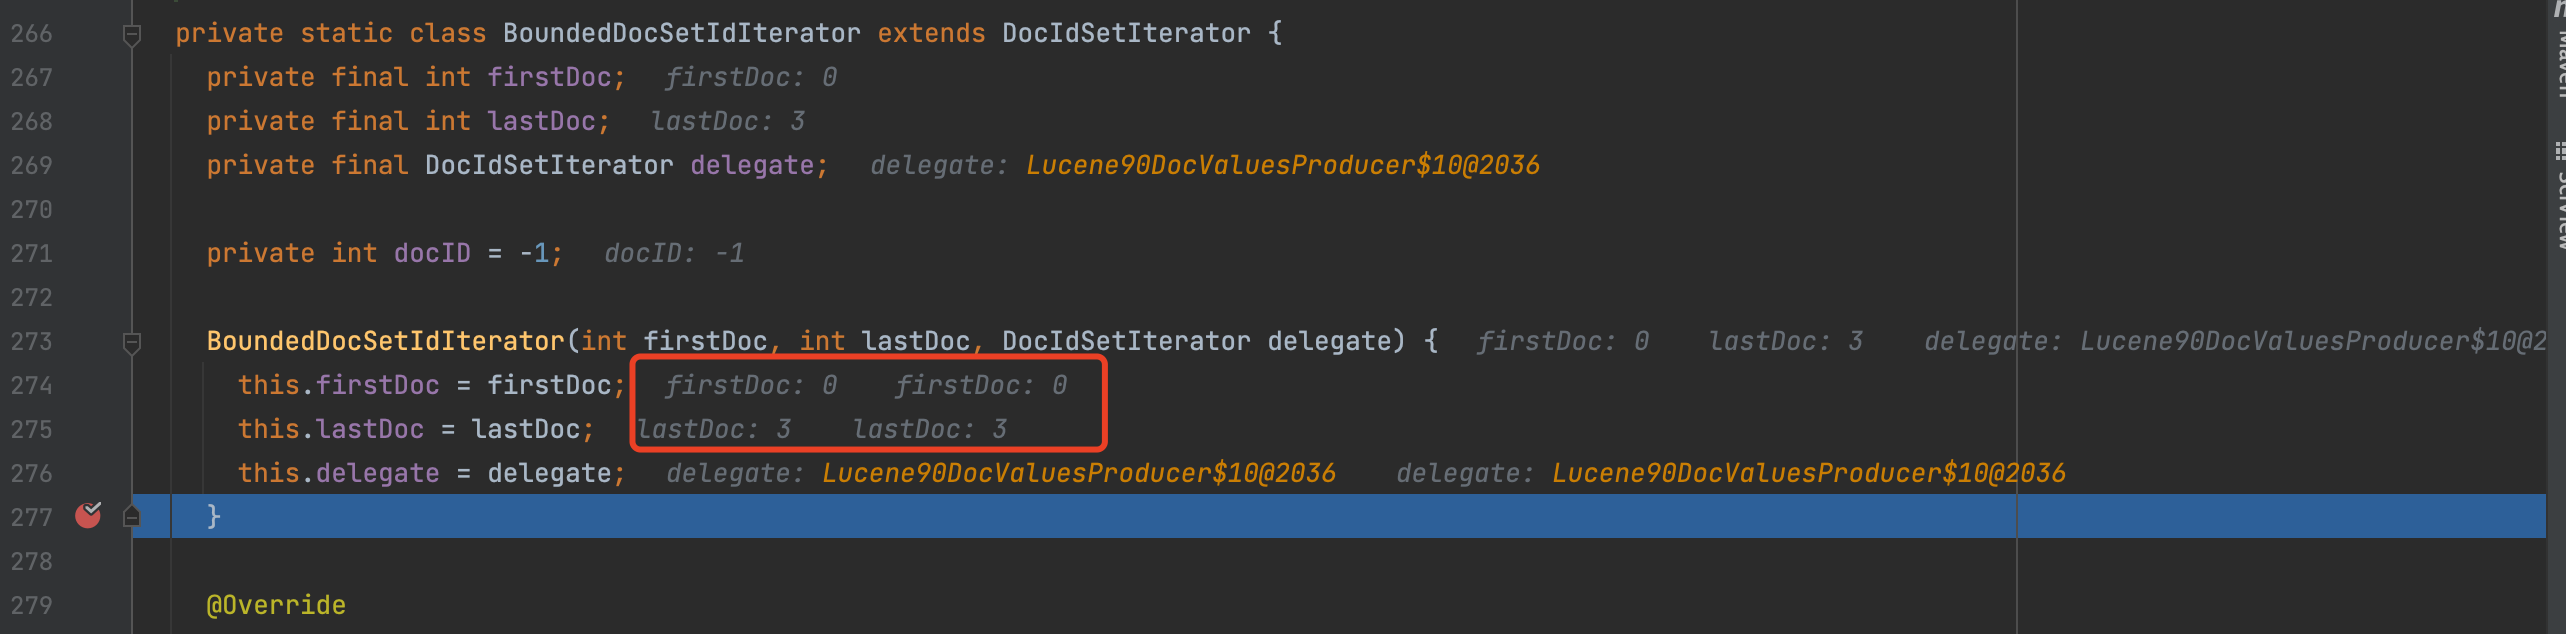The image size is (2566, 634).
Task: Click the fold end marker at line 277
Action: [131, 516]
